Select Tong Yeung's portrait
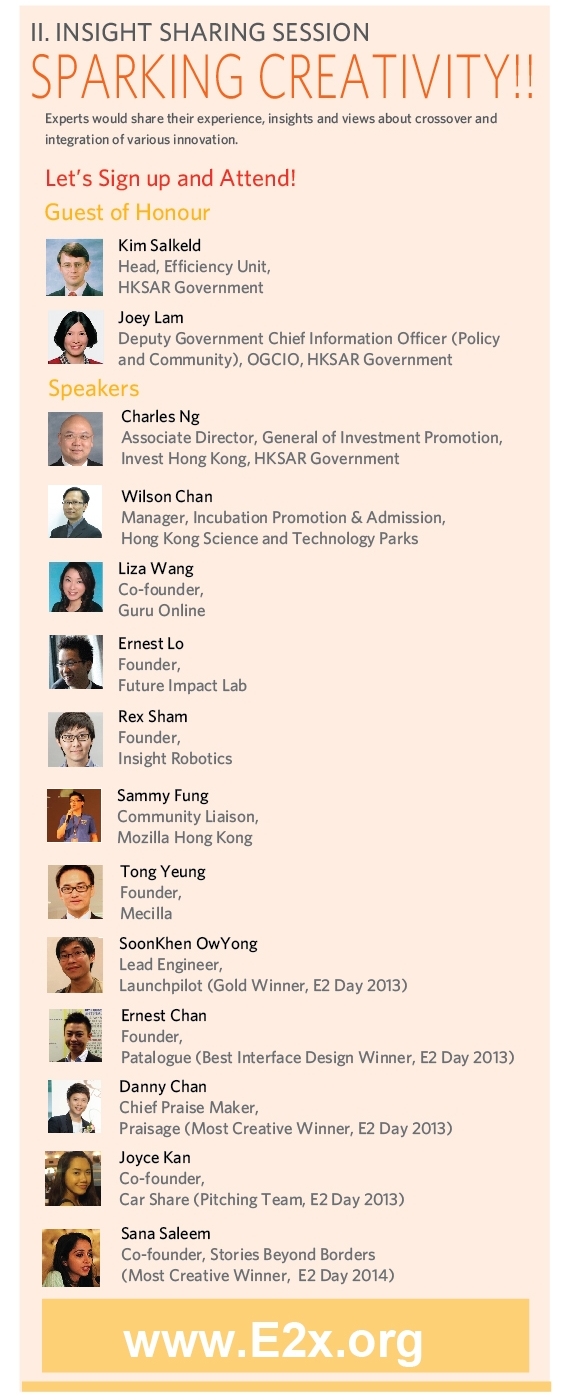 [75, 892]
